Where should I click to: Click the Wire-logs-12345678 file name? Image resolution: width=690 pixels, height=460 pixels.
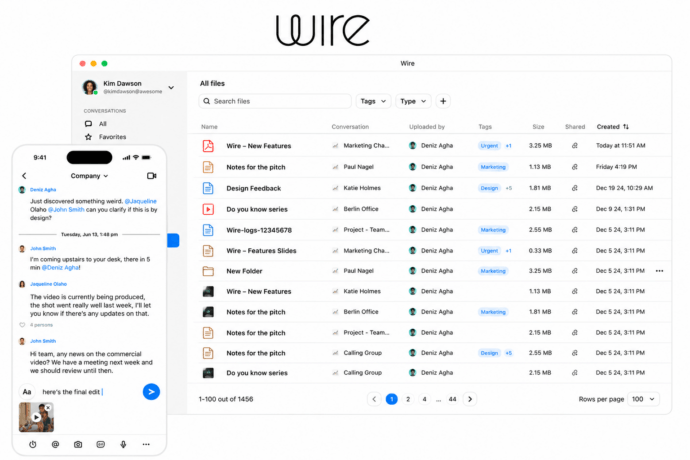click(259, 230)
